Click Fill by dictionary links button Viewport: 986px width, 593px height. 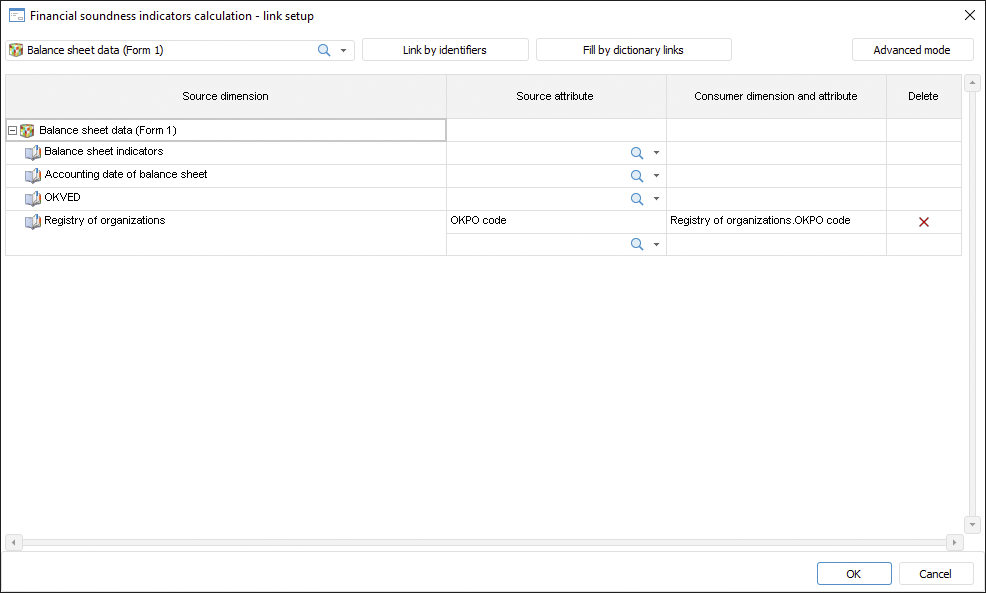(x=633, y=50)
